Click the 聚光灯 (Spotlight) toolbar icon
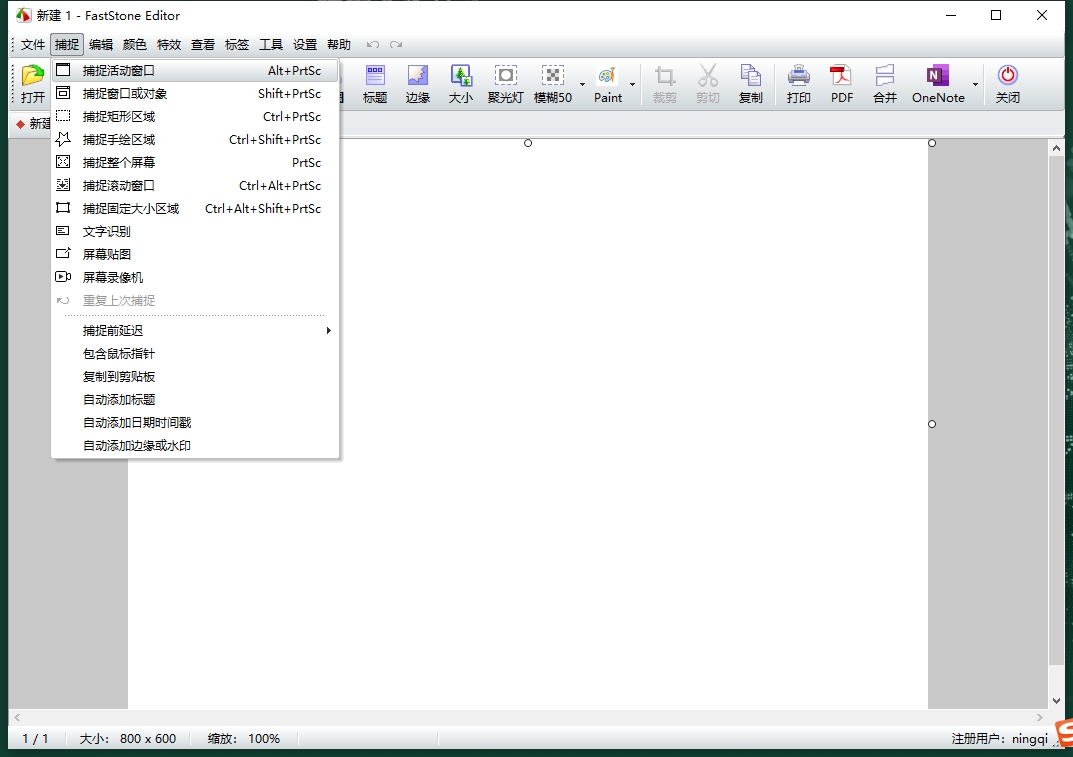The width and height of the screenshot is (1073, 757). pos(506,84)
